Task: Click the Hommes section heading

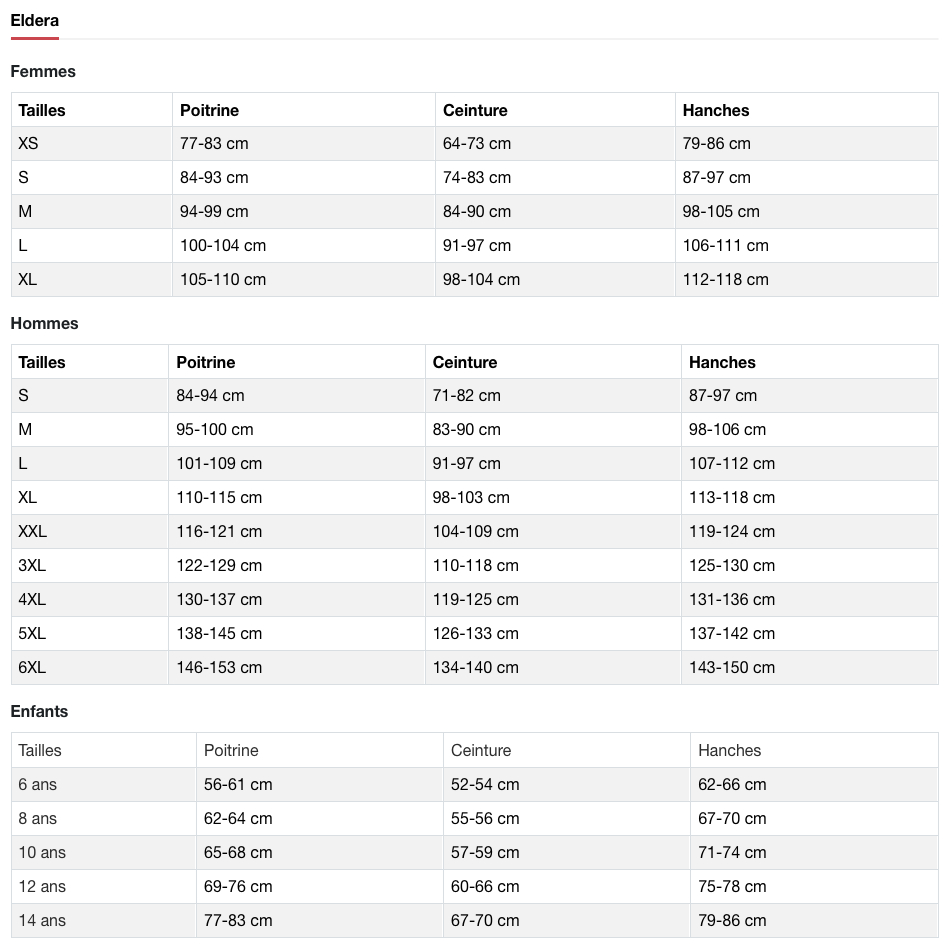Action: click(44, 324)
